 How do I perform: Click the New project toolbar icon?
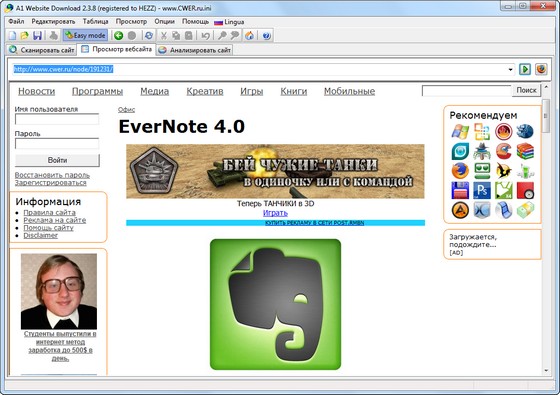click(x=12, y=35)
